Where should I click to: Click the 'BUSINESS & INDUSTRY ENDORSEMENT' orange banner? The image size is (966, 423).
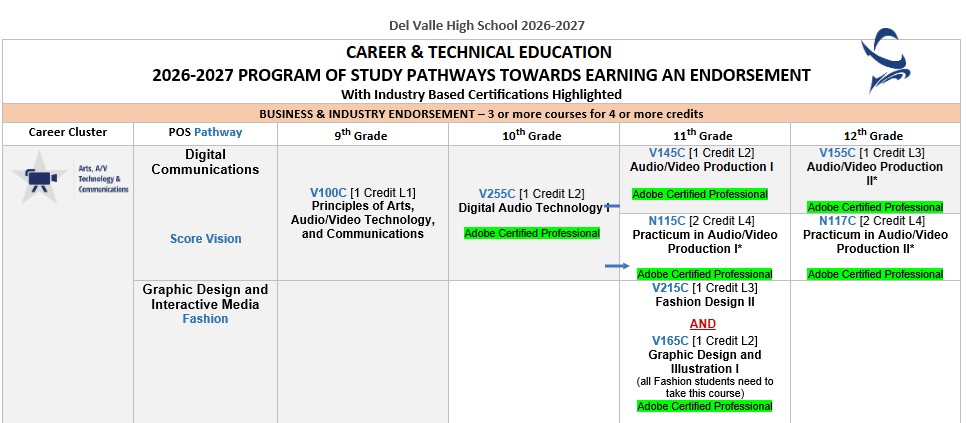tap(481, 114)
